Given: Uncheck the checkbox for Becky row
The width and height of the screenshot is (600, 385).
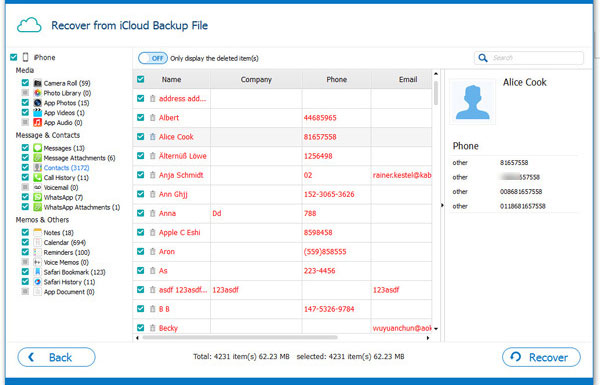Looking at the screenshot, I should click(x=140, y=328).
